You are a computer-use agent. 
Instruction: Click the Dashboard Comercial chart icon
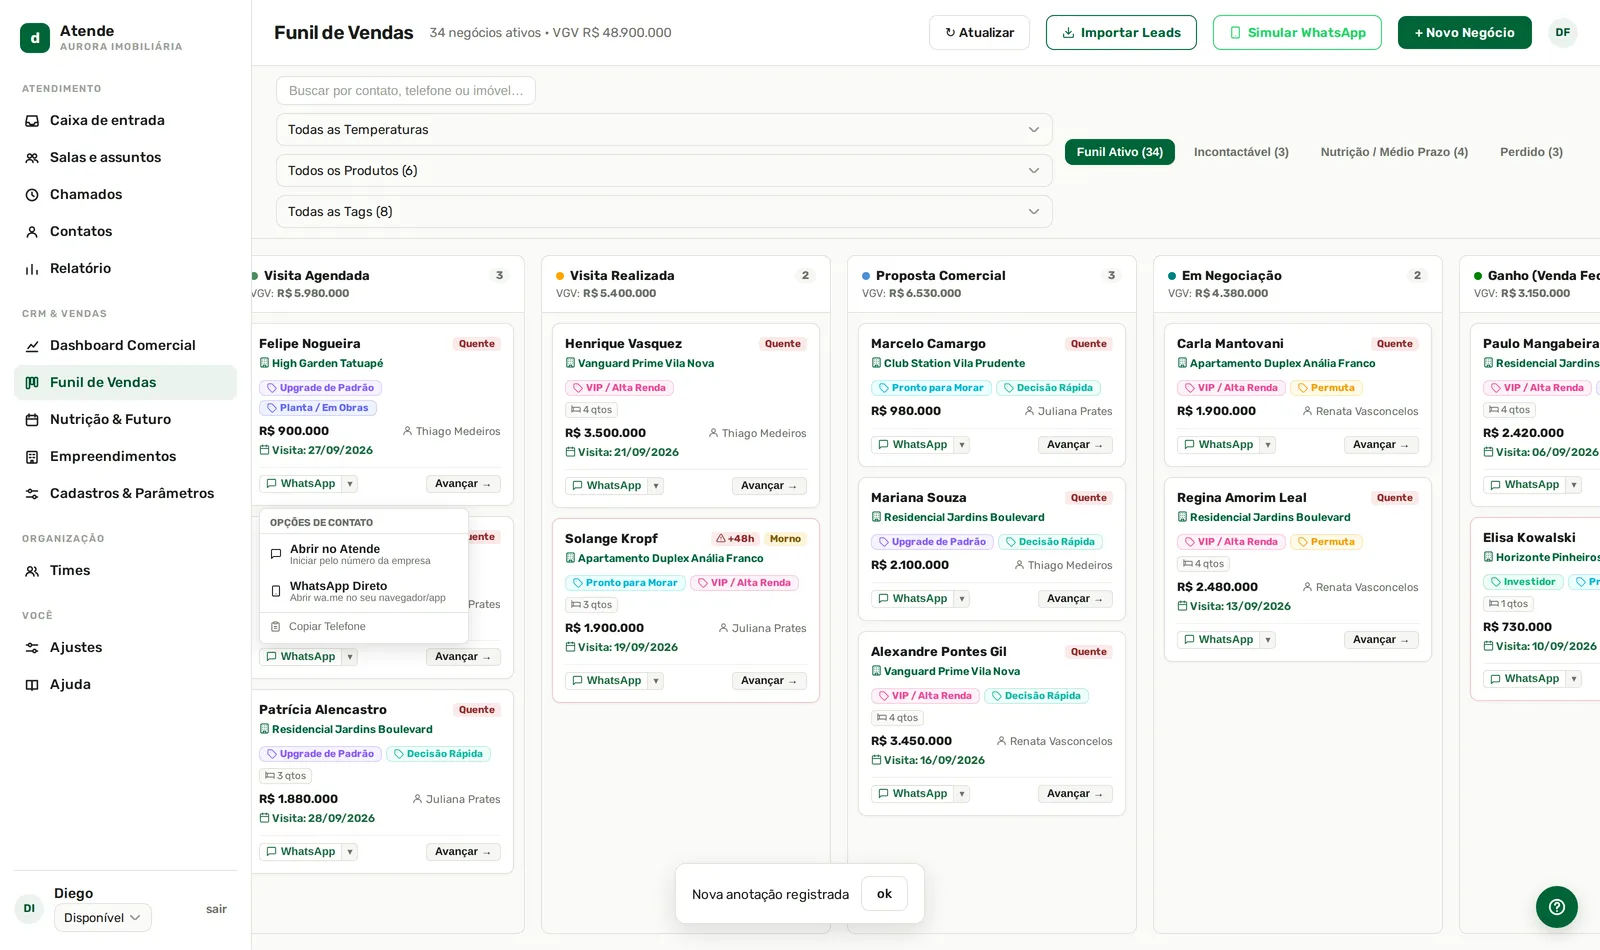pos(32,346)
